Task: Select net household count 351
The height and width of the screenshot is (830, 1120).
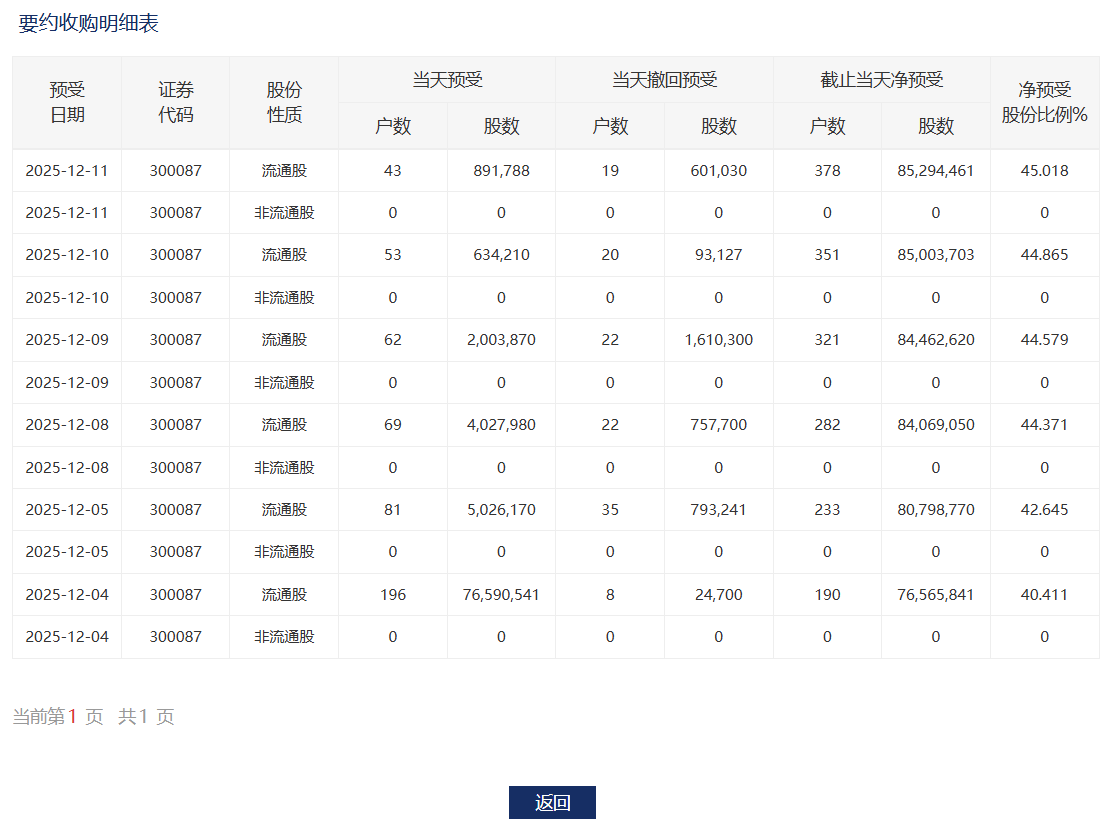Action: click(x=827, y=255)
